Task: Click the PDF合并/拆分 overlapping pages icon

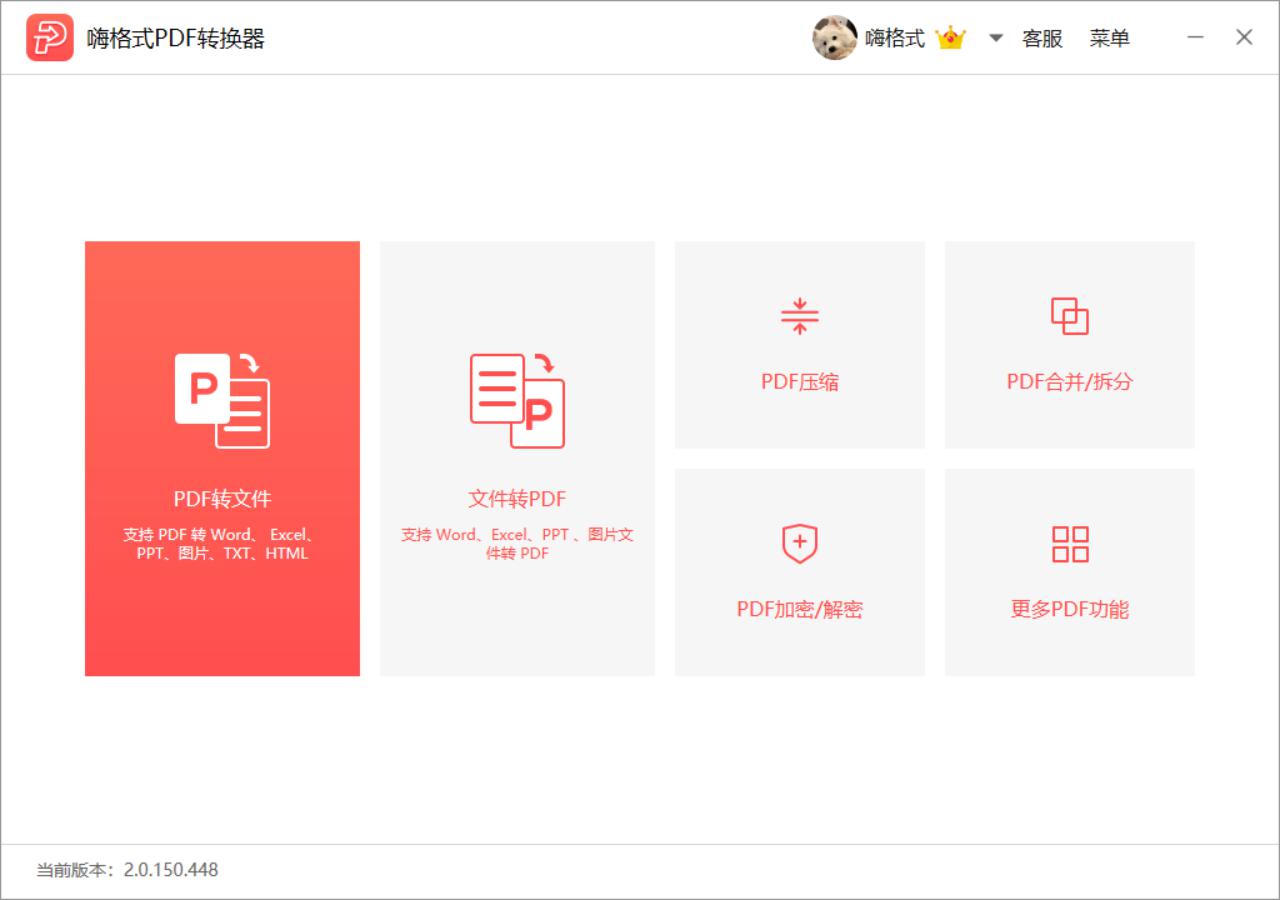Action: (1069, 316)
